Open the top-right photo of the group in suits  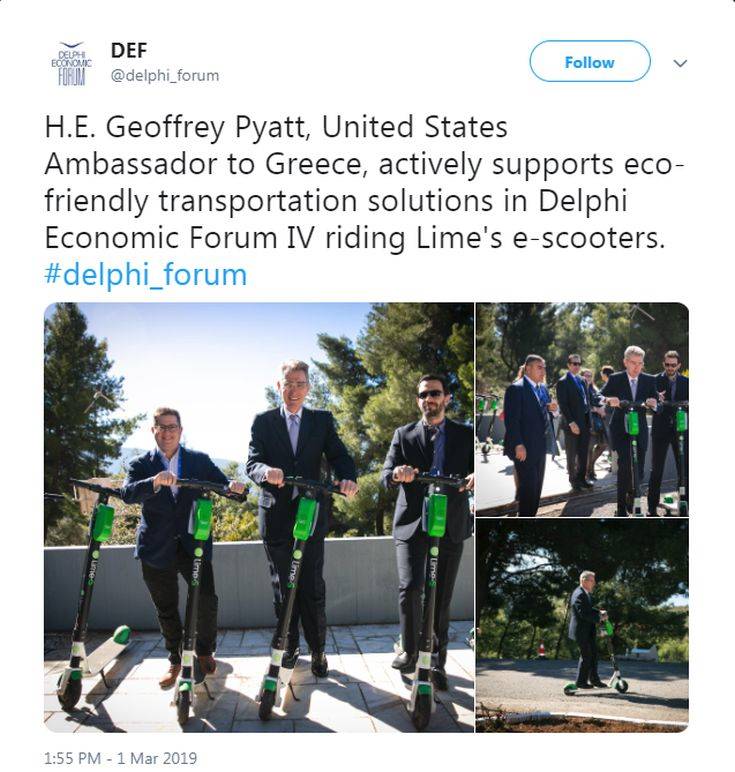coord(582,409)
